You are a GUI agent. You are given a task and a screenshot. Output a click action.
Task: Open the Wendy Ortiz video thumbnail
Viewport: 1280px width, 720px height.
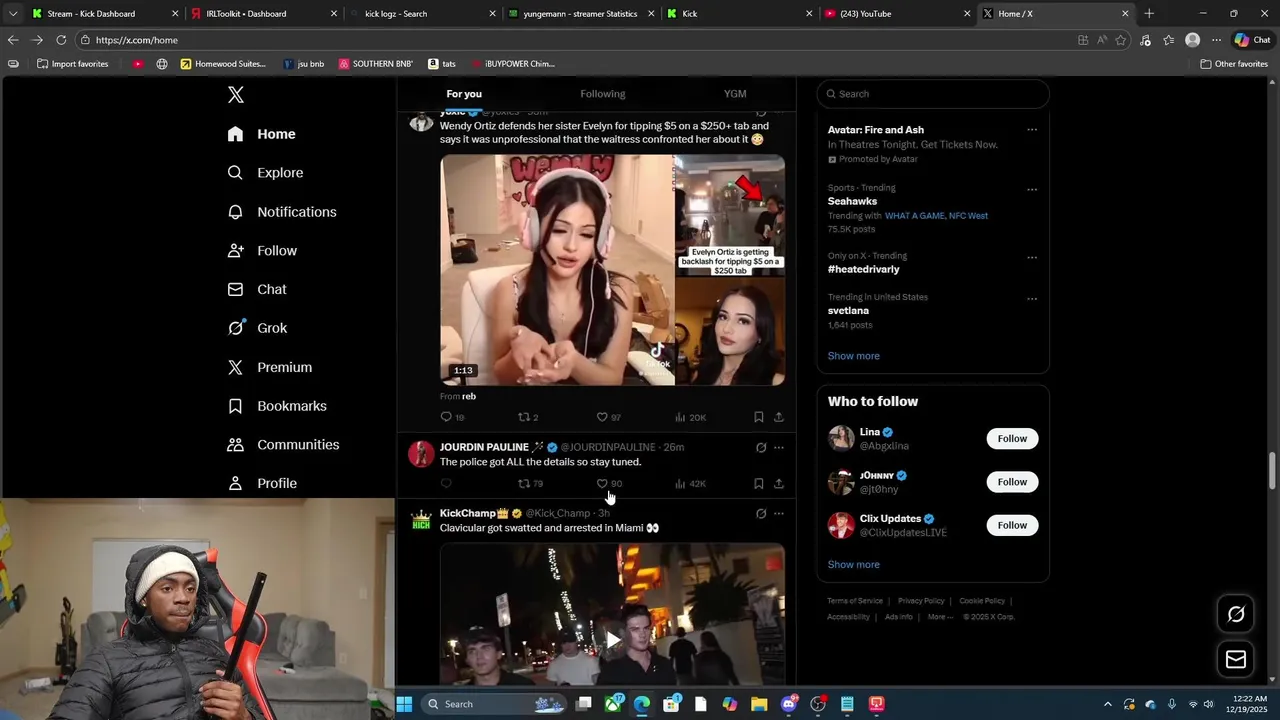click(612, 270)
